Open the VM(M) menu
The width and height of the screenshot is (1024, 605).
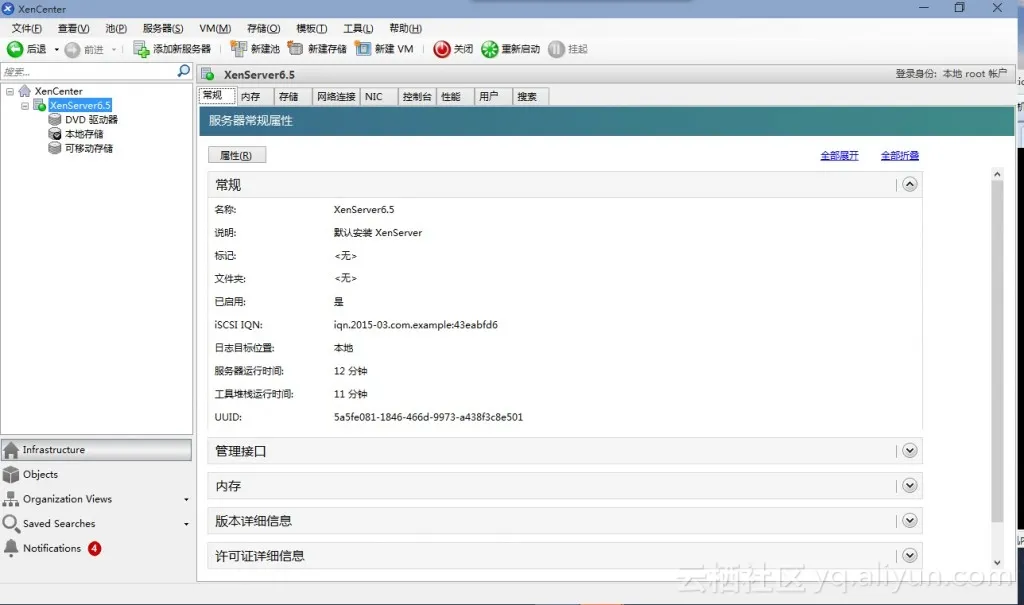click(215, 28)
